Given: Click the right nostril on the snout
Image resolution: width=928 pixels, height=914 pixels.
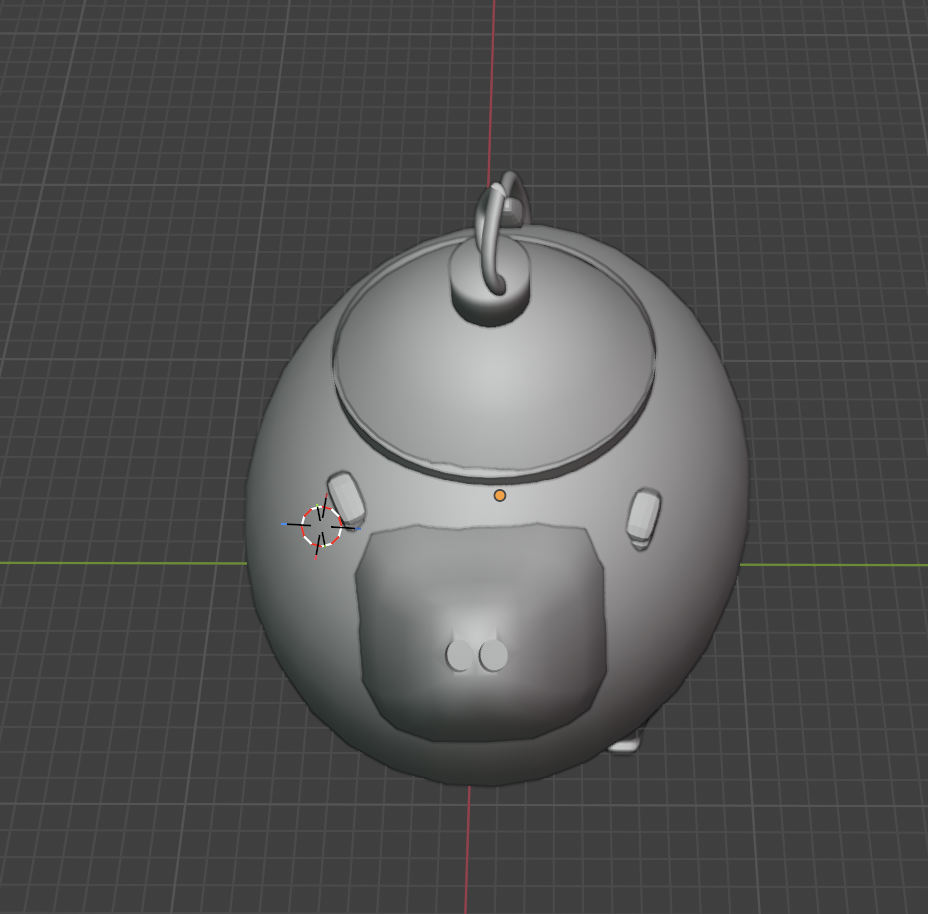Looking at the screenshot, I should click(x=493, y=656).
